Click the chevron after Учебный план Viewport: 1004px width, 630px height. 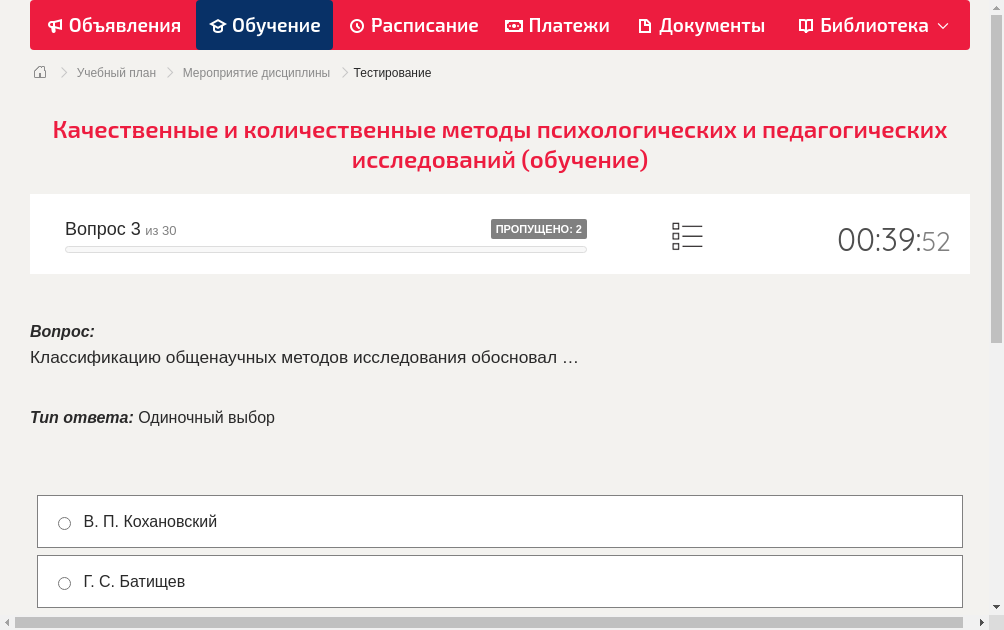click(x=168, y=72)
